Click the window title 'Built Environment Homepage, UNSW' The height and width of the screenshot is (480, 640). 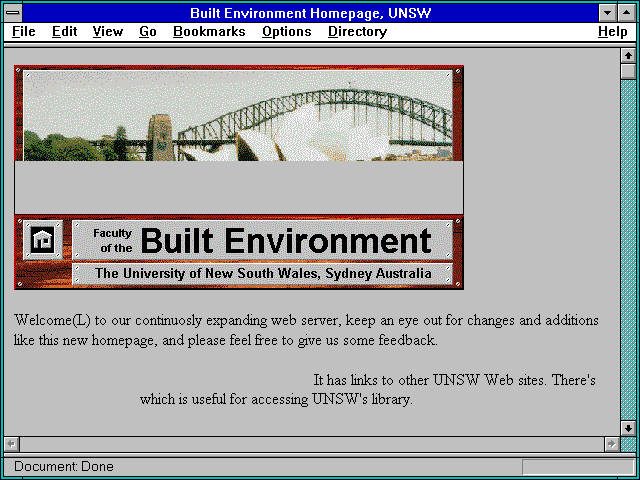click(x=310, y=13)
